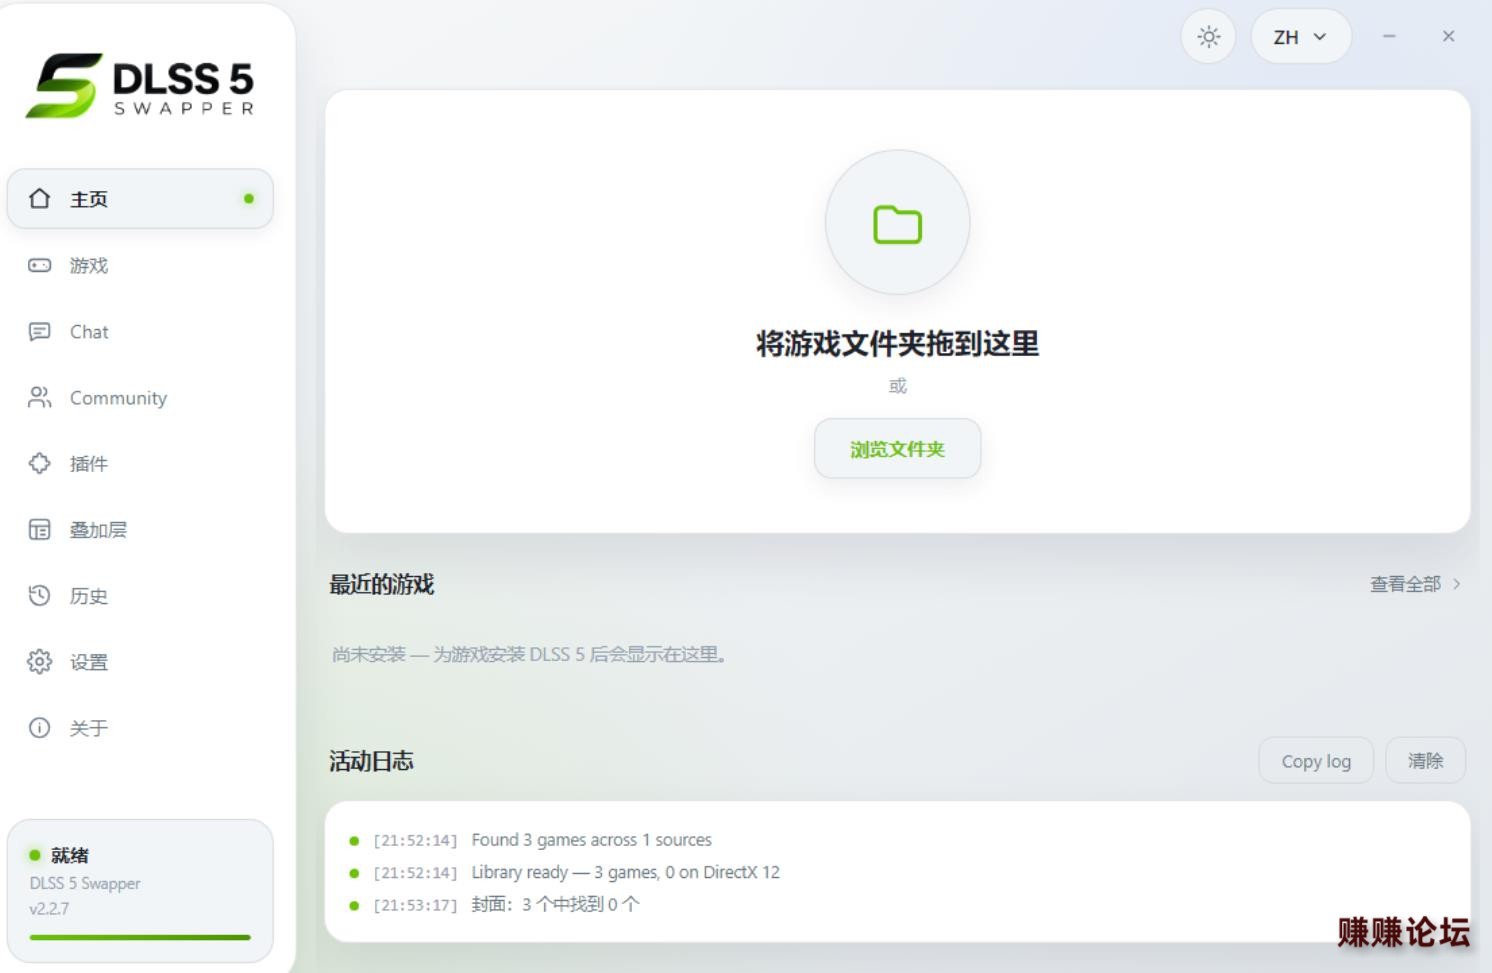Click the gamepad icon for 游戏
The width and height of the screenshot is (1492, 973).
coord(39,265)
